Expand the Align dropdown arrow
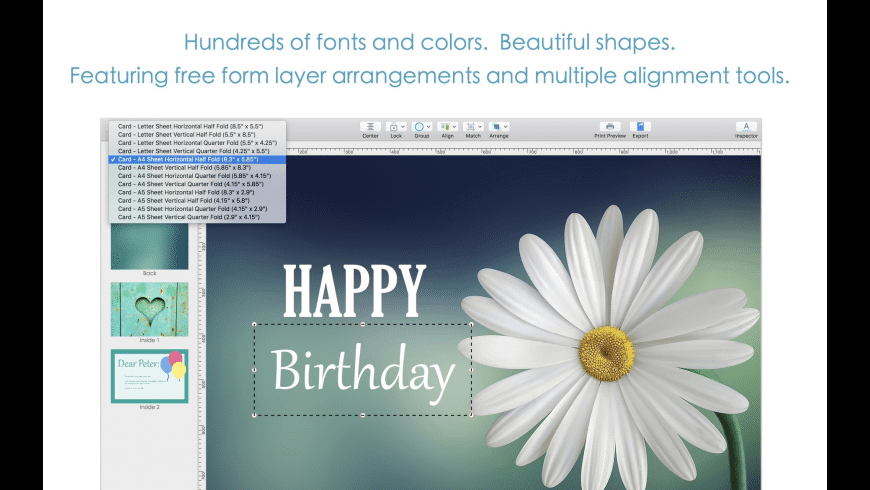The height and width of the screenshot is (490, 870). (x=454, y=127)
